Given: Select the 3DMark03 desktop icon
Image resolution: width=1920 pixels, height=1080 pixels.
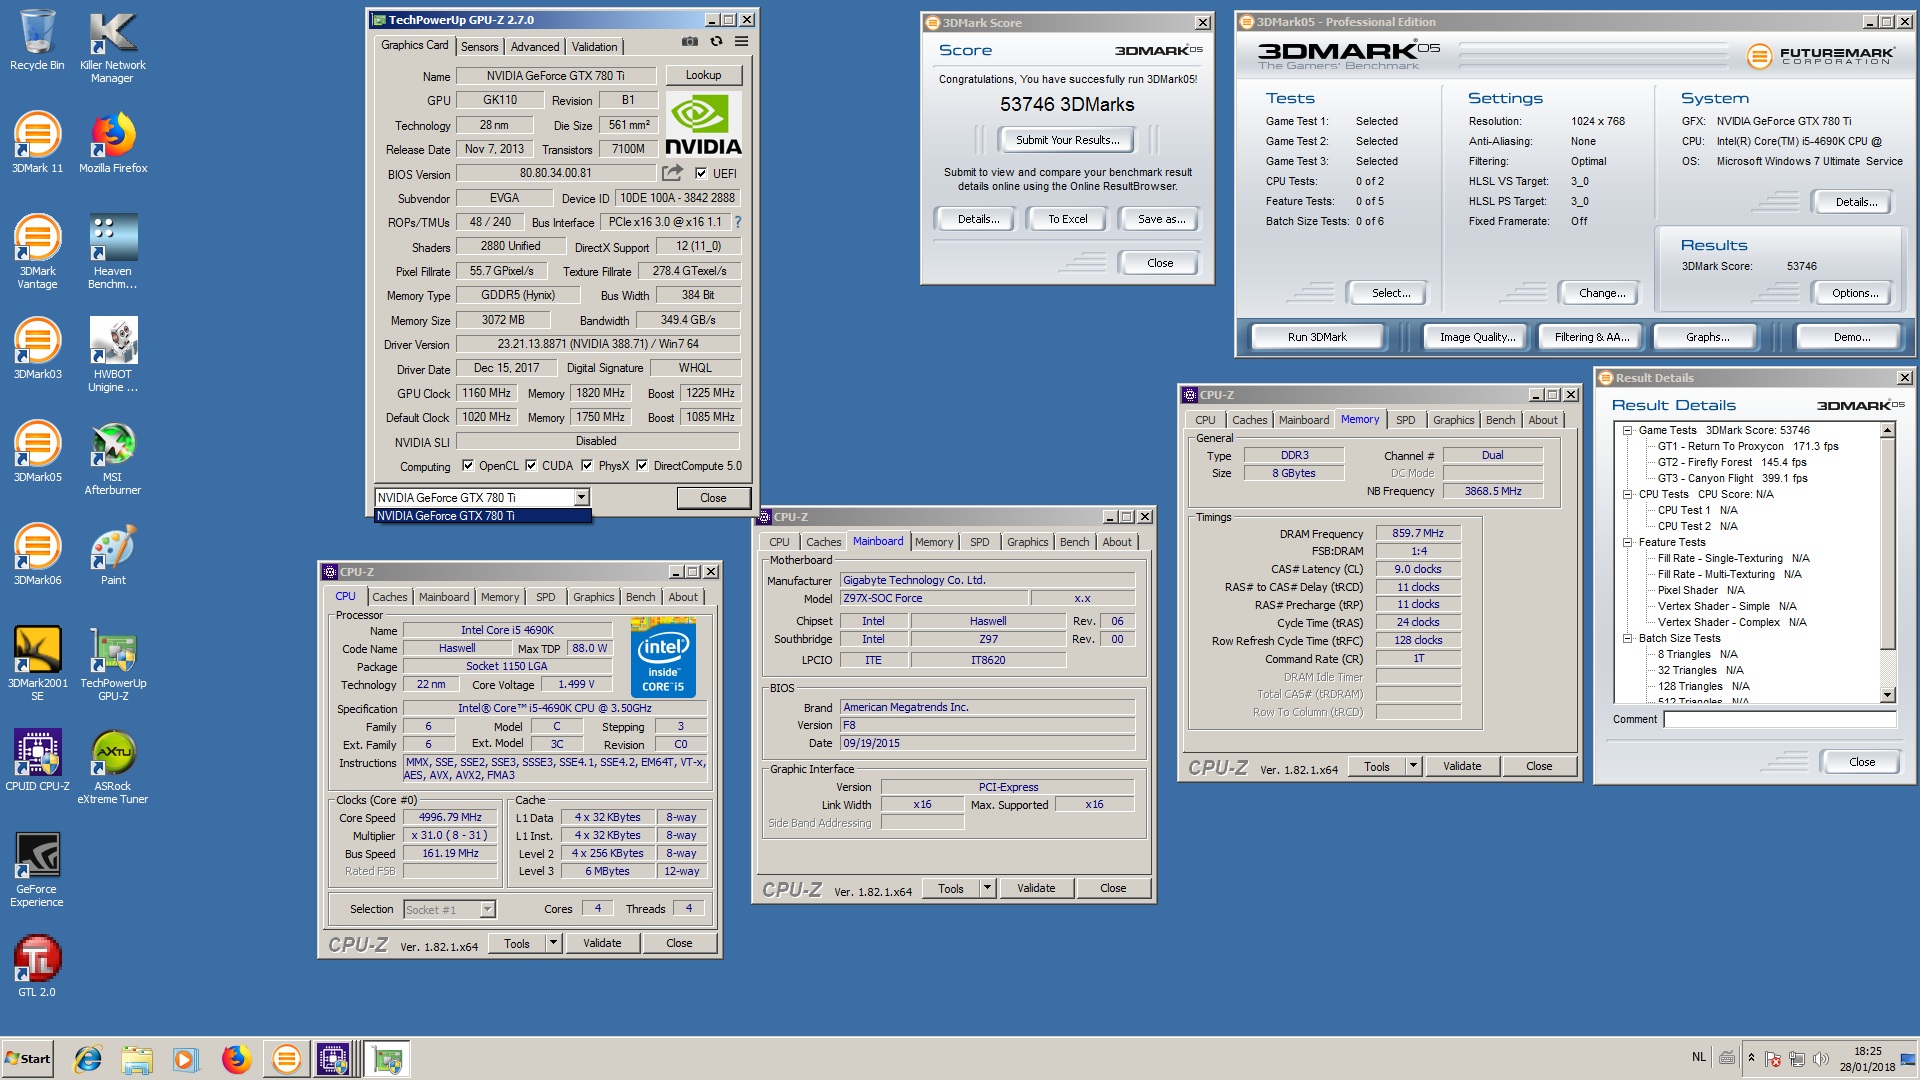Looking at the screenshot, I should (x=37, y=349).
